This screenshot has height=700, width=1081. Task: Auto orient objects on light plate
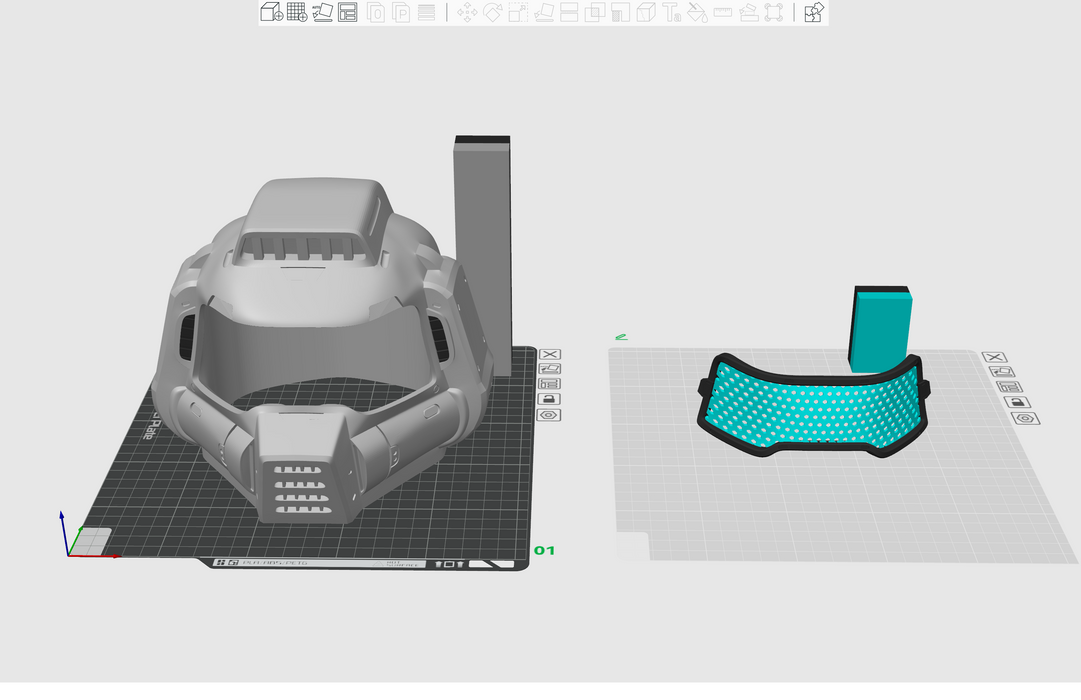(x=994, y=372)
